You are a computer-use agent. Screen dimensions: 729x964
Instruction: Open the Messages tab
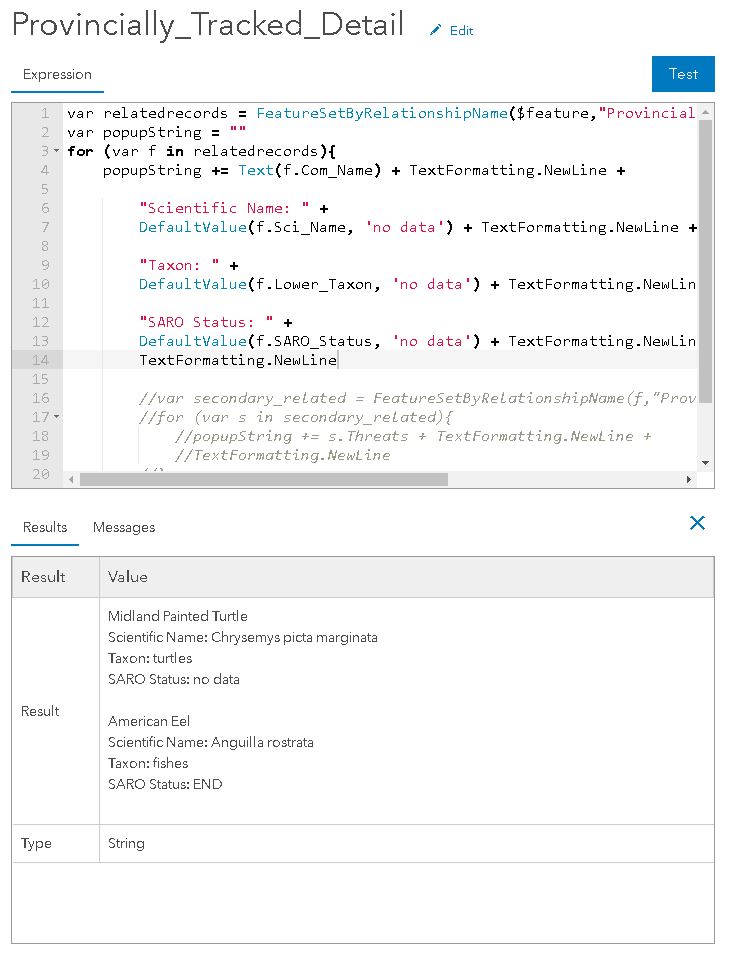[x=124, y=527]
